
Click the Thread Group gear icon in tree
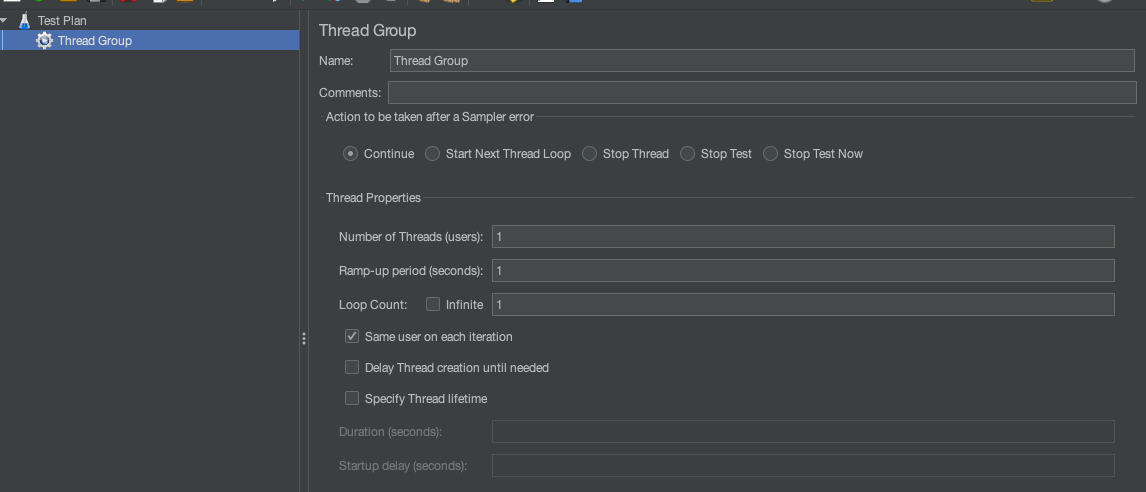[45, 41]
